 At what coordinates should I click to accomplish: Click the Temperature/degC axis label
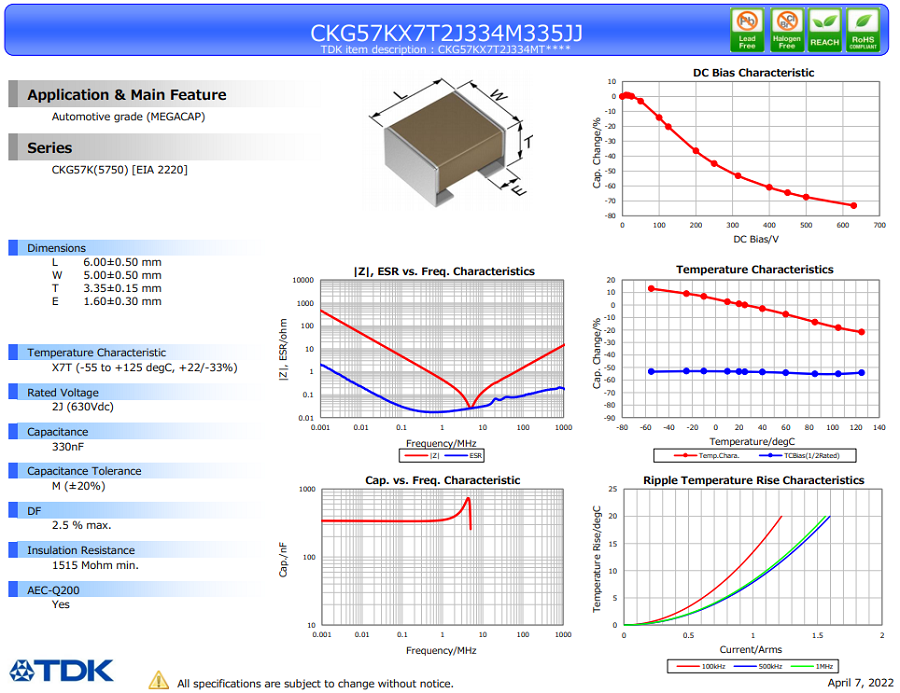752,442
